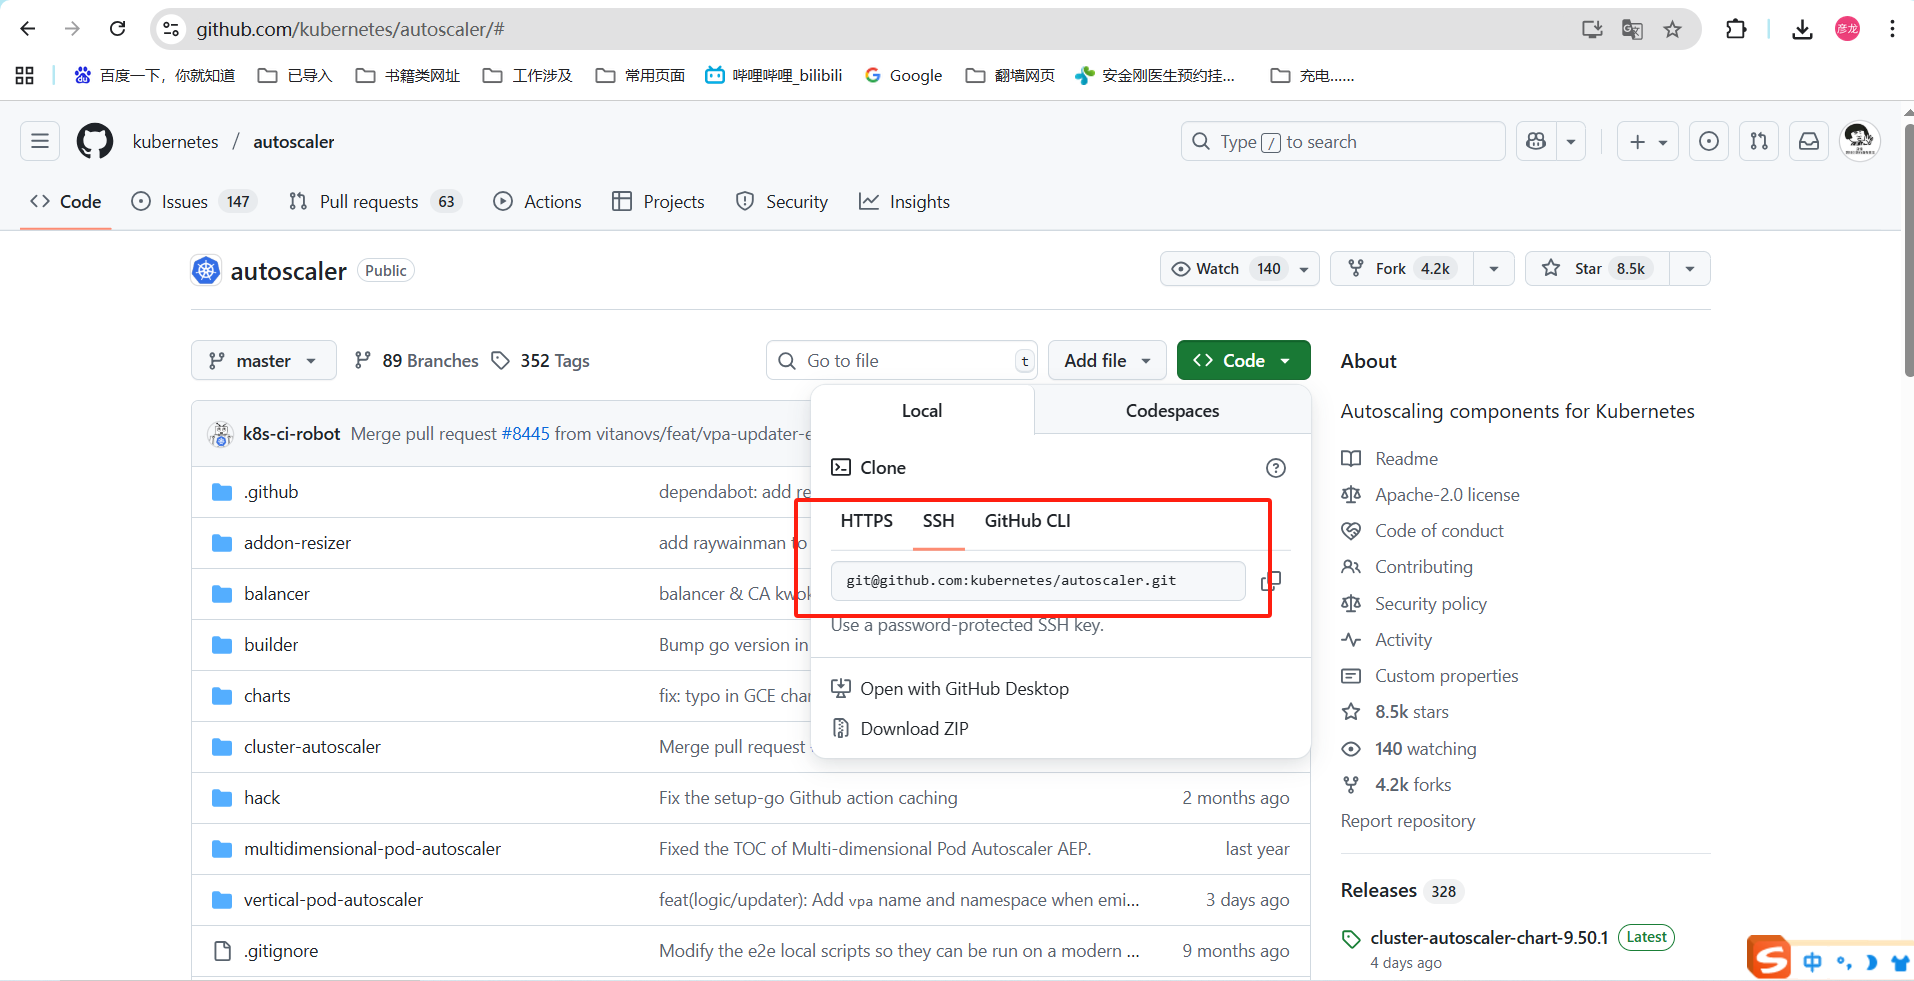Open the clone help question icon
Image resolution: width=1914 pixels, height=981 pixels.
[1276, 468]
